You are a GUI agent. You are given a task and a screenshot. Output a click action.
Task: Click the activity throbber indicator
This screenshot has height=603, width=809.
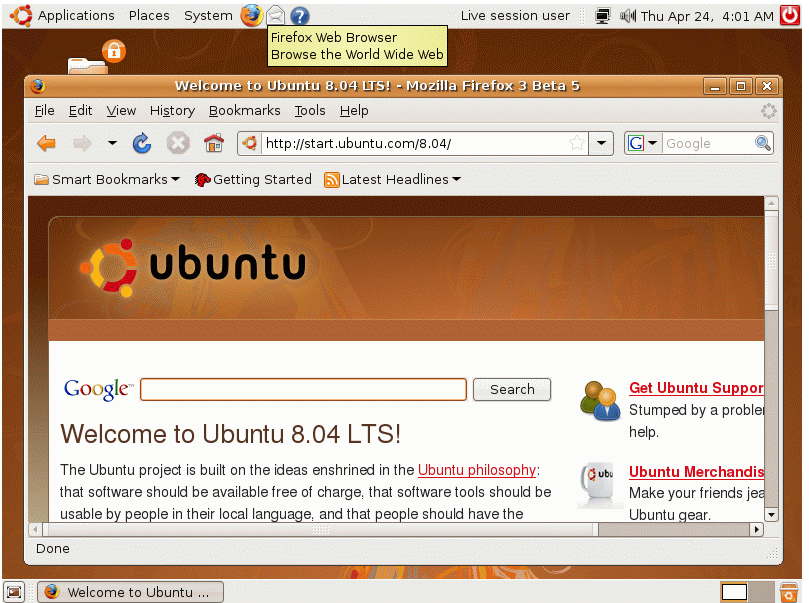[769, 111]
